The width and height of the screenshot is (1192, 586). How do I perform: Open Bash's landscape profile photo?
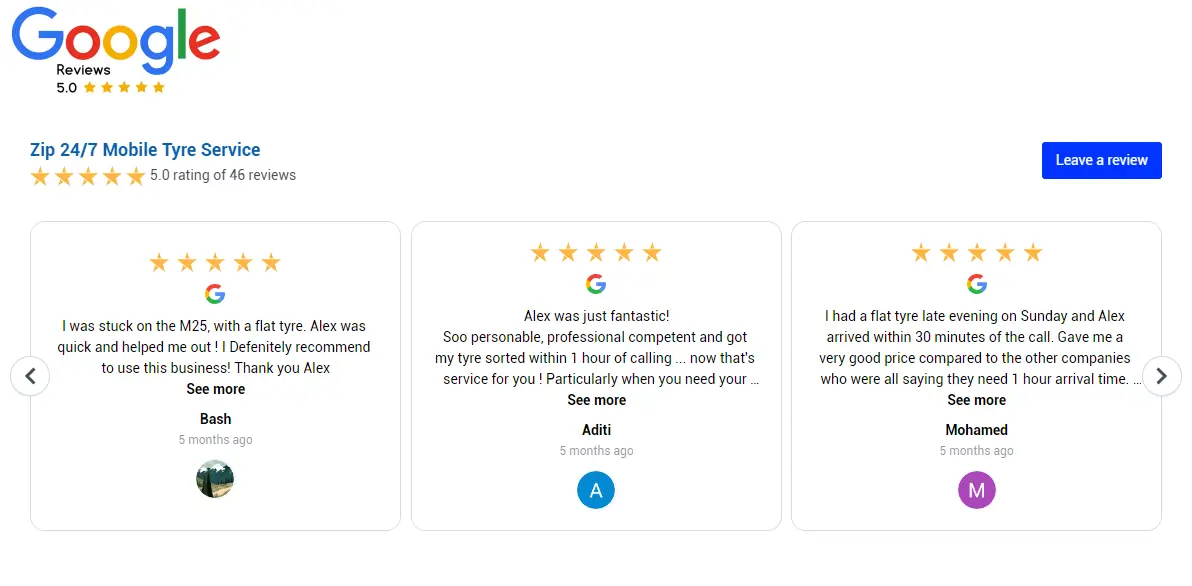point(215,479)
